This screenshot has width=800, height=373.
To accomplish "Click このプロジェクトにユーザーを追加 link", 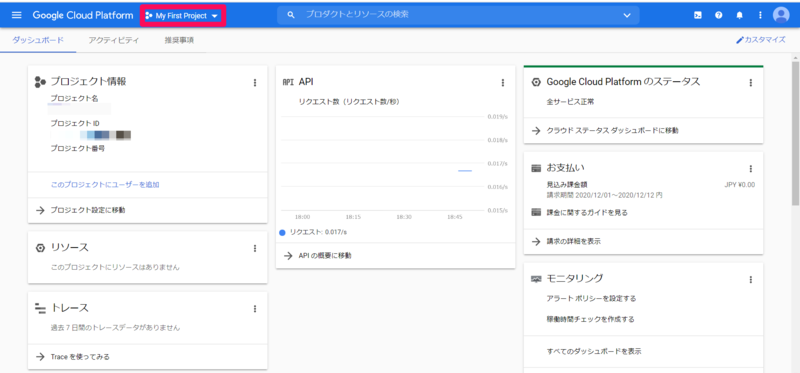I will coord(105,185).
